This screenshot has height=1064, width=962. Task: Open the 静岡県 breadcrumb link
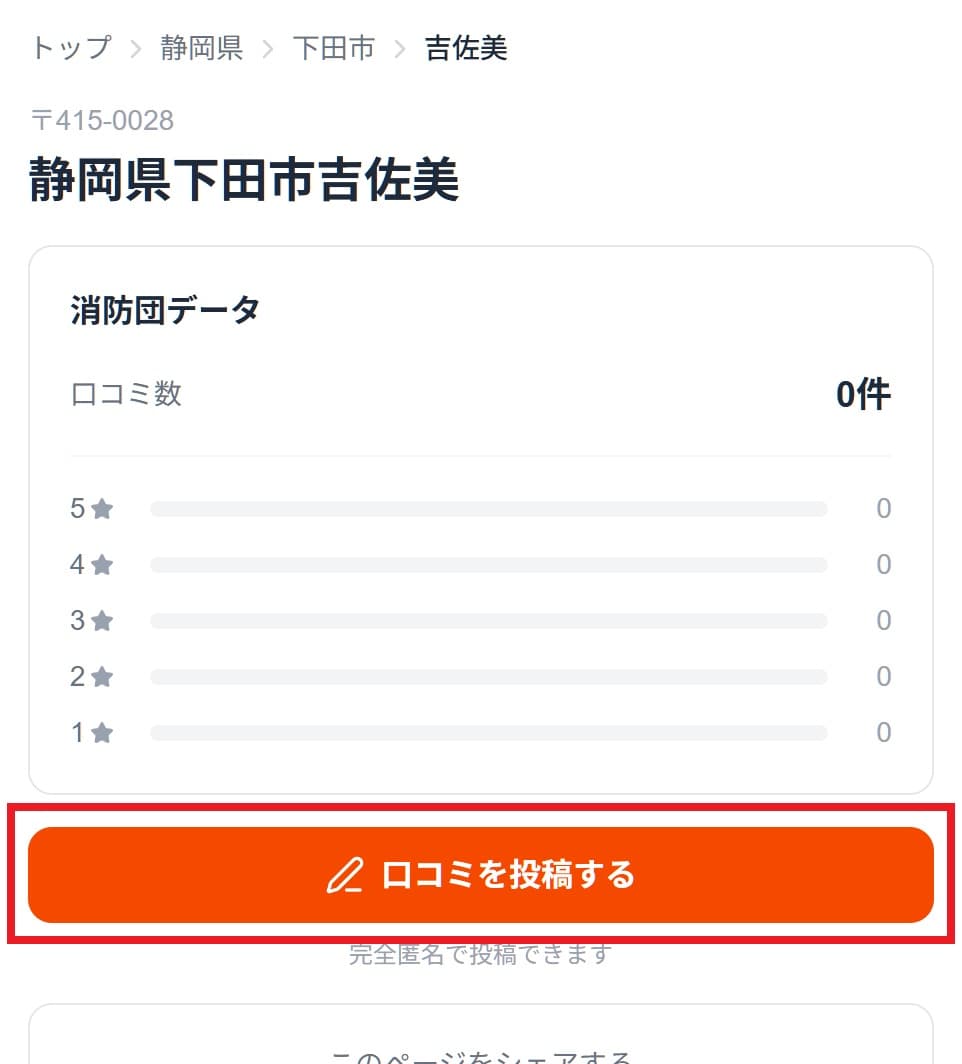click(199, 47)
